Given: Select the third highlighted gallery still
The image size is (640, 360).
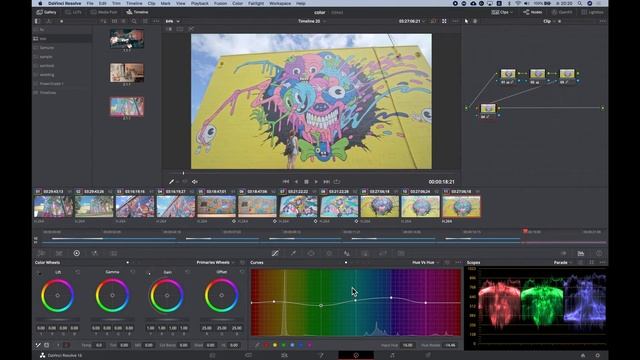Looking at the screenshot, I should tap(127, 107).
